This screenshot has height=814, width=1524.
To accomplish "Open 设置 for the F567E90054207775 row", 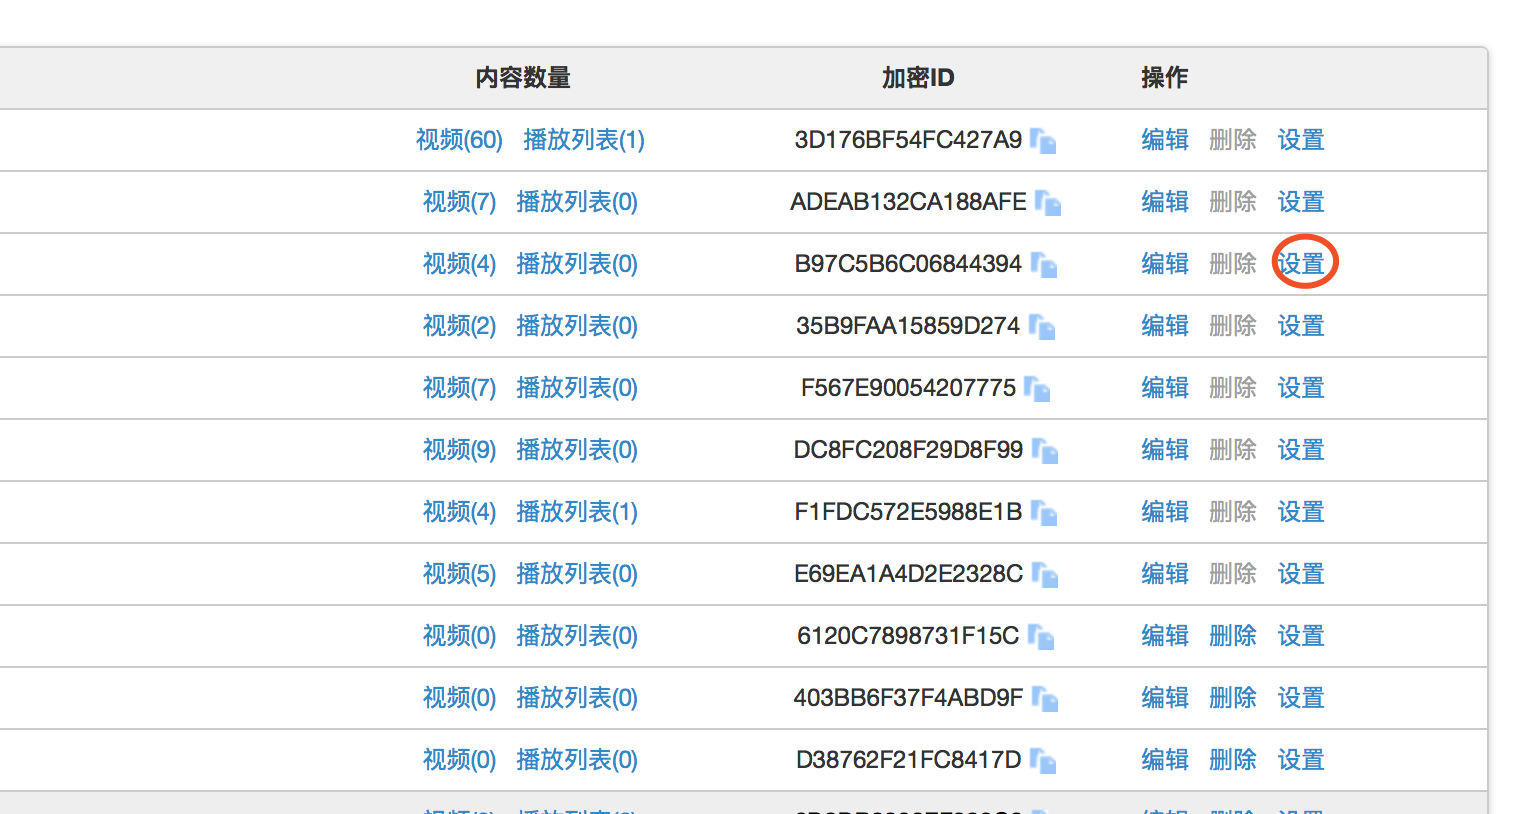I will (x=1300, y=387).
